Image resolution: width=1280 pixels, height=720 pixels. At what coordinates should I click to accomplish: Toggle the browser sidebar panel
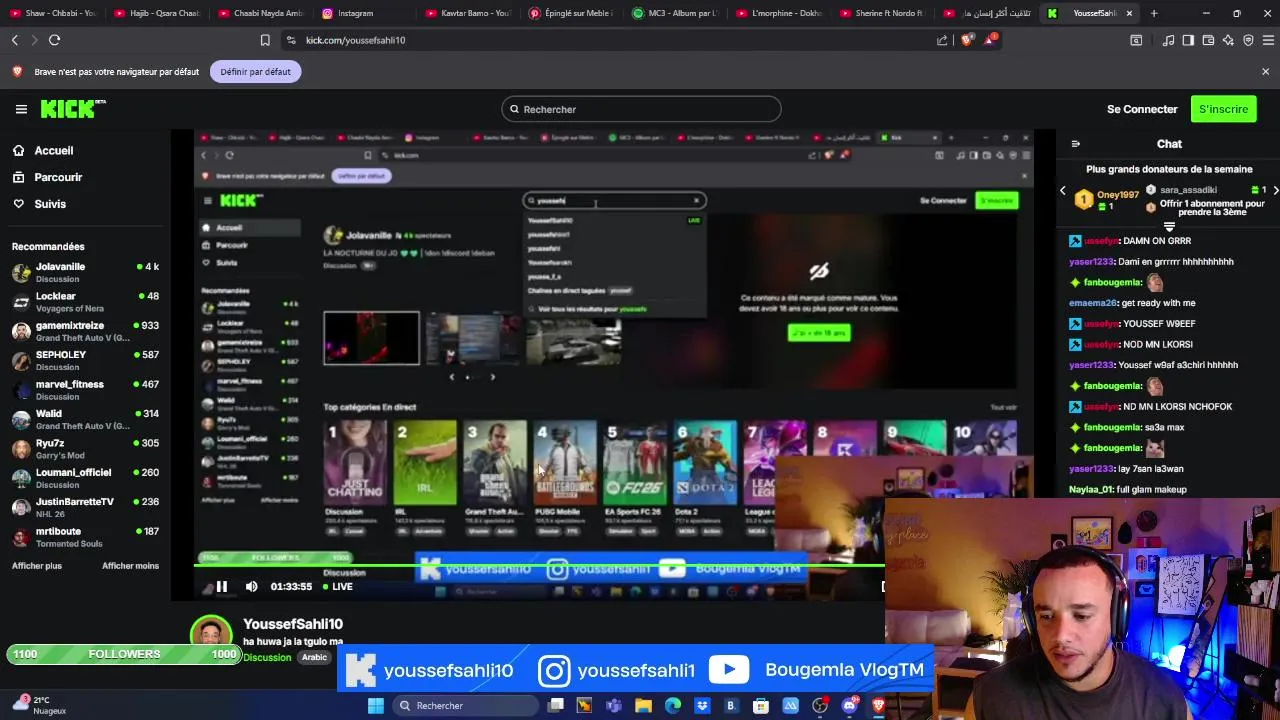click(1188, 40)
